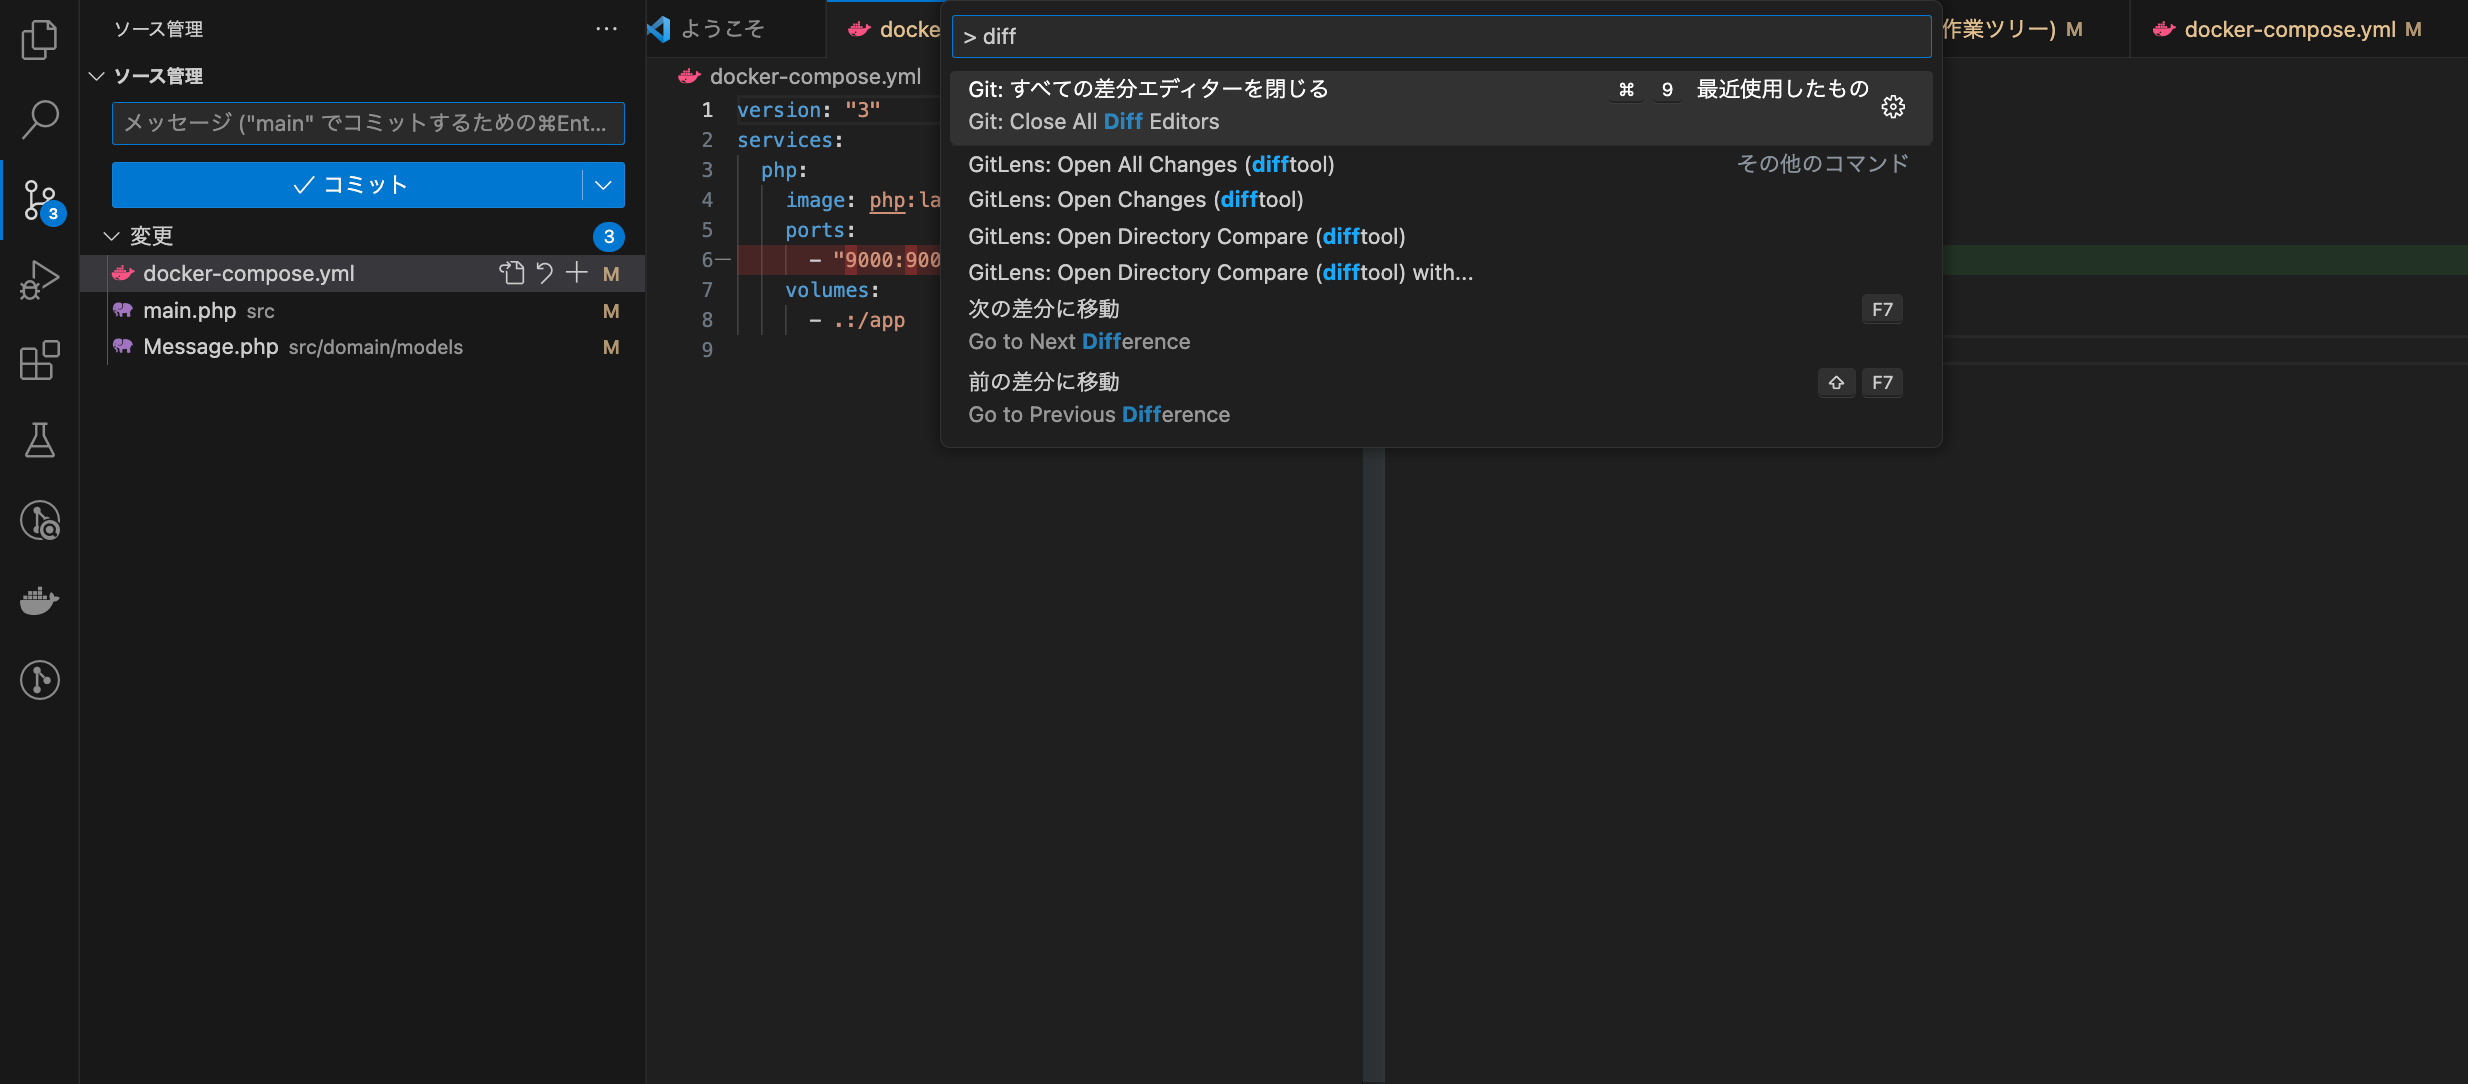
Task: Open file icon for docker-compose.yml
Action: point(512,273)
